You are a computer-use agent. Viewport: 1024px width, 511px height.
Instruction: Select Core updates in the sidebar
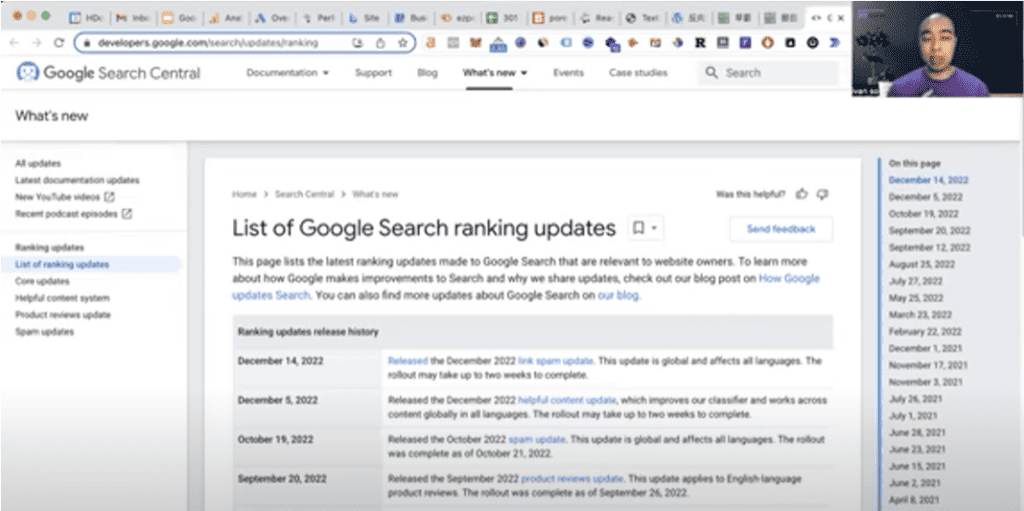point(42,281)
